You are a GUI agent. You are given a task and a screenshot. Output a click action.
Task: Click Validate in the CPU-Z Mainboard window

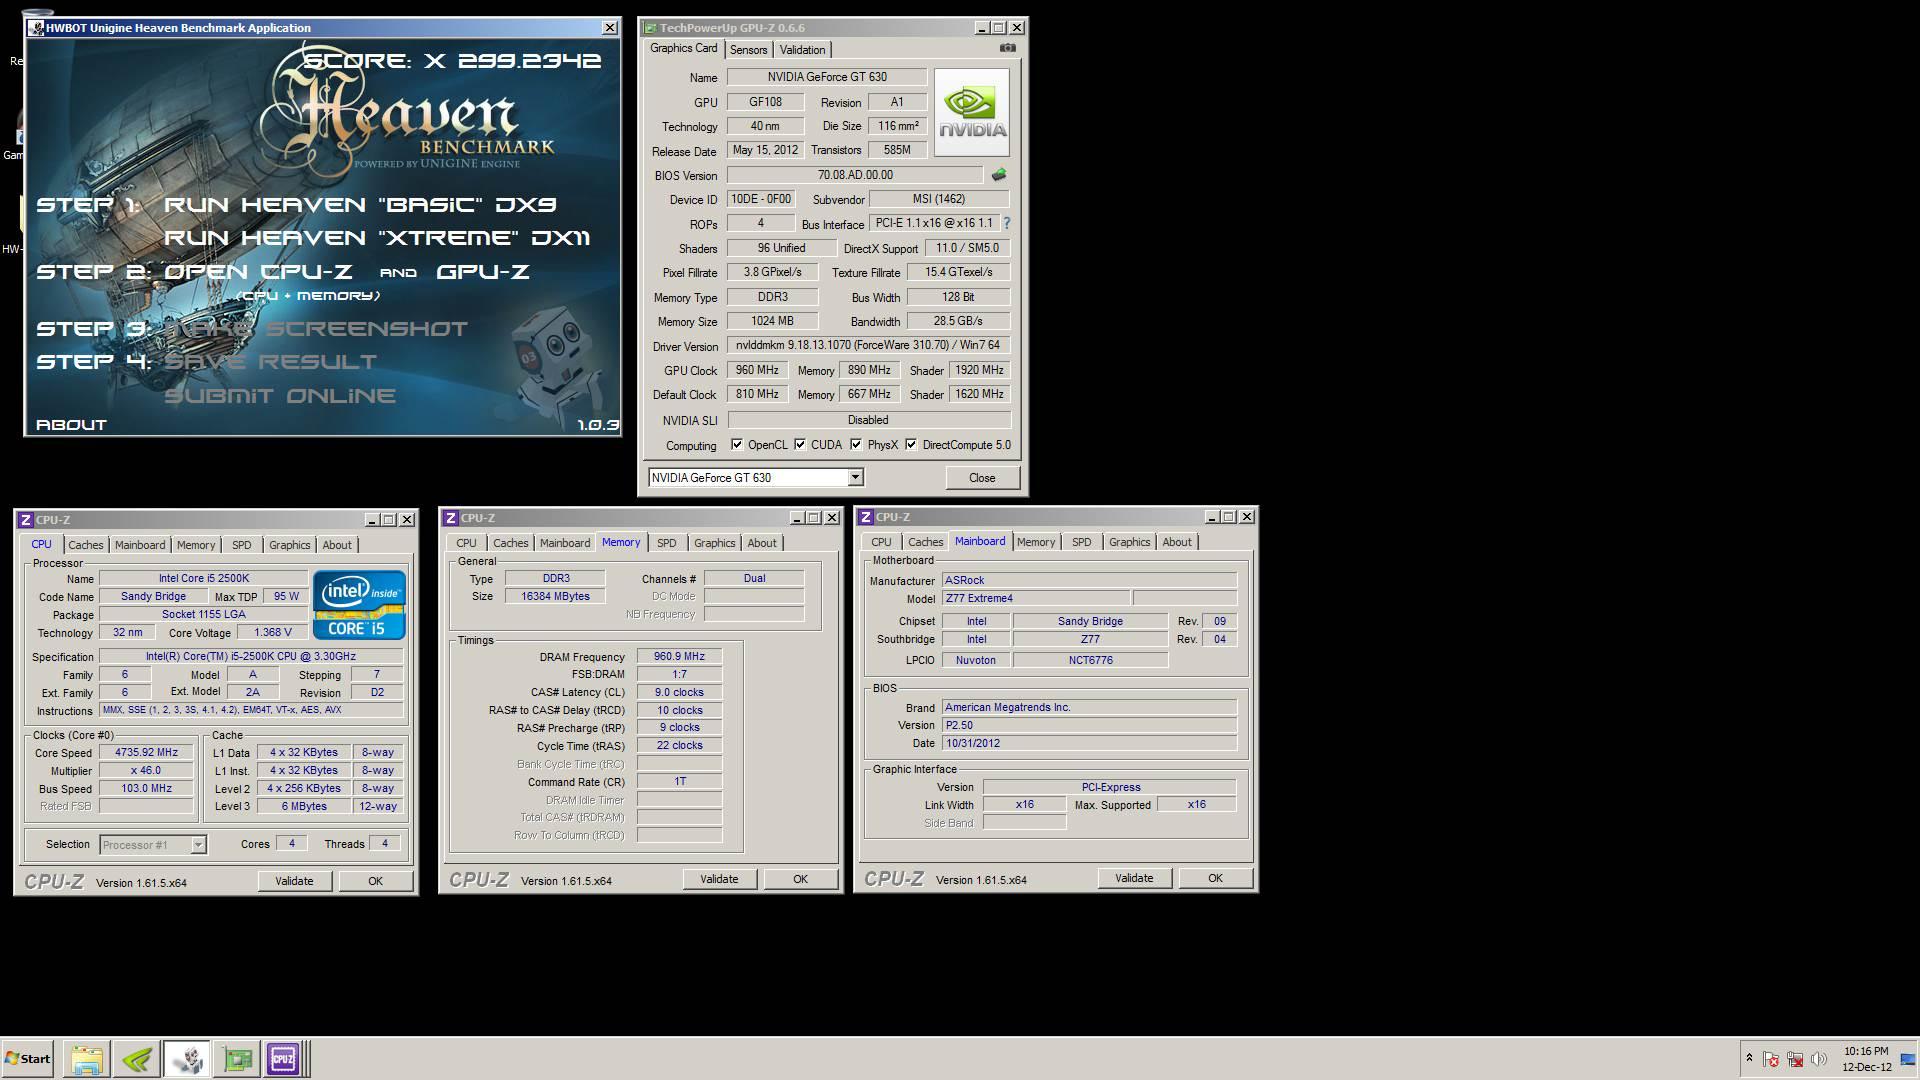click(x=1134, y=878)
